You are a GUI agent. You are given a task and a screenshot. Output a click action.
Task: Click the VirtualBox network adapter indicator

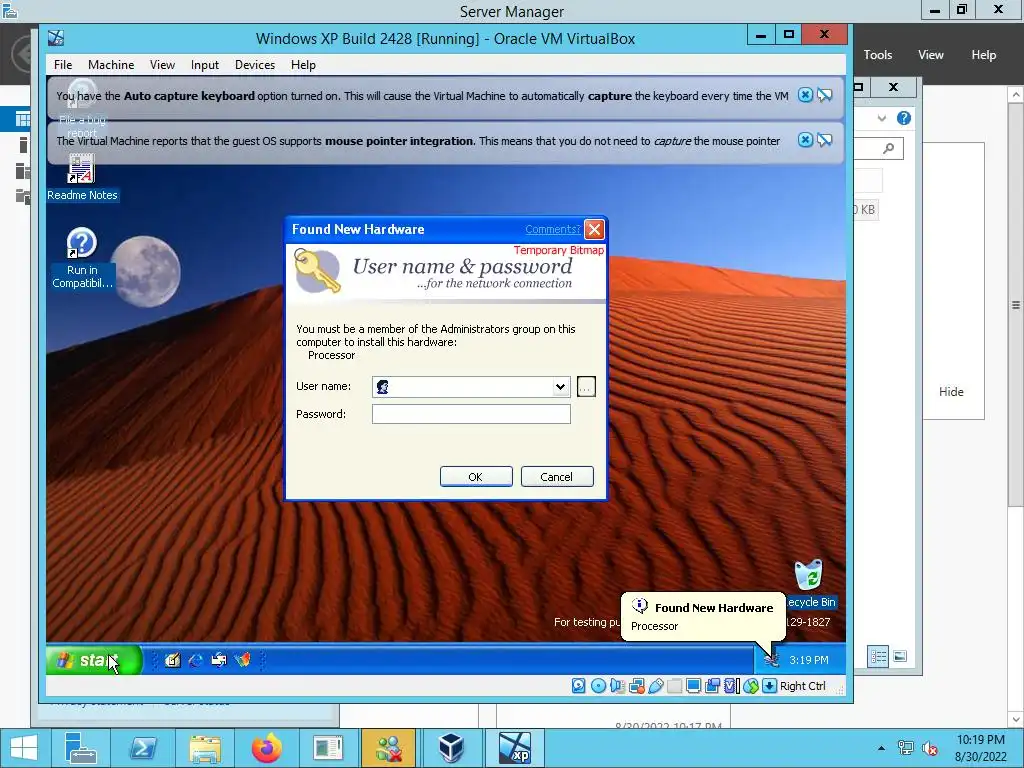[636, 686]
